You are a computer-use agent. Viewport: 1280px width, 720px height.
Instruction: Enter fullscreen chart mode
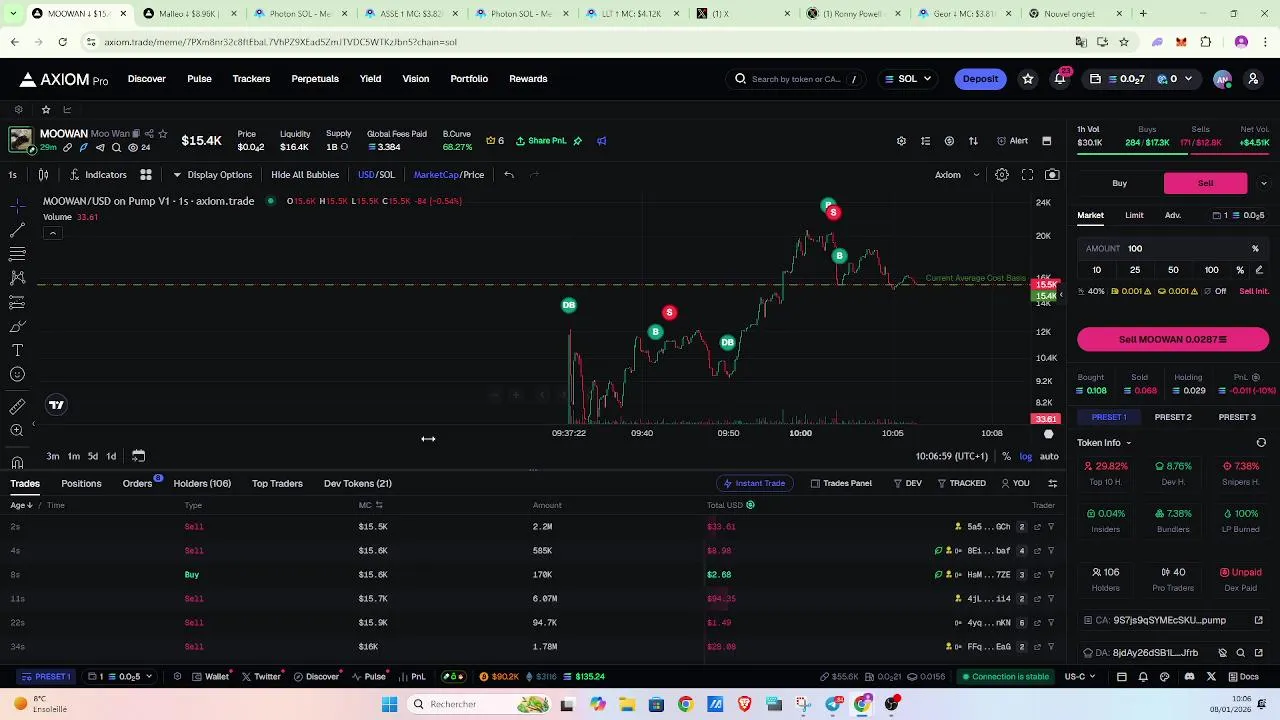(x=1027, y=175)
